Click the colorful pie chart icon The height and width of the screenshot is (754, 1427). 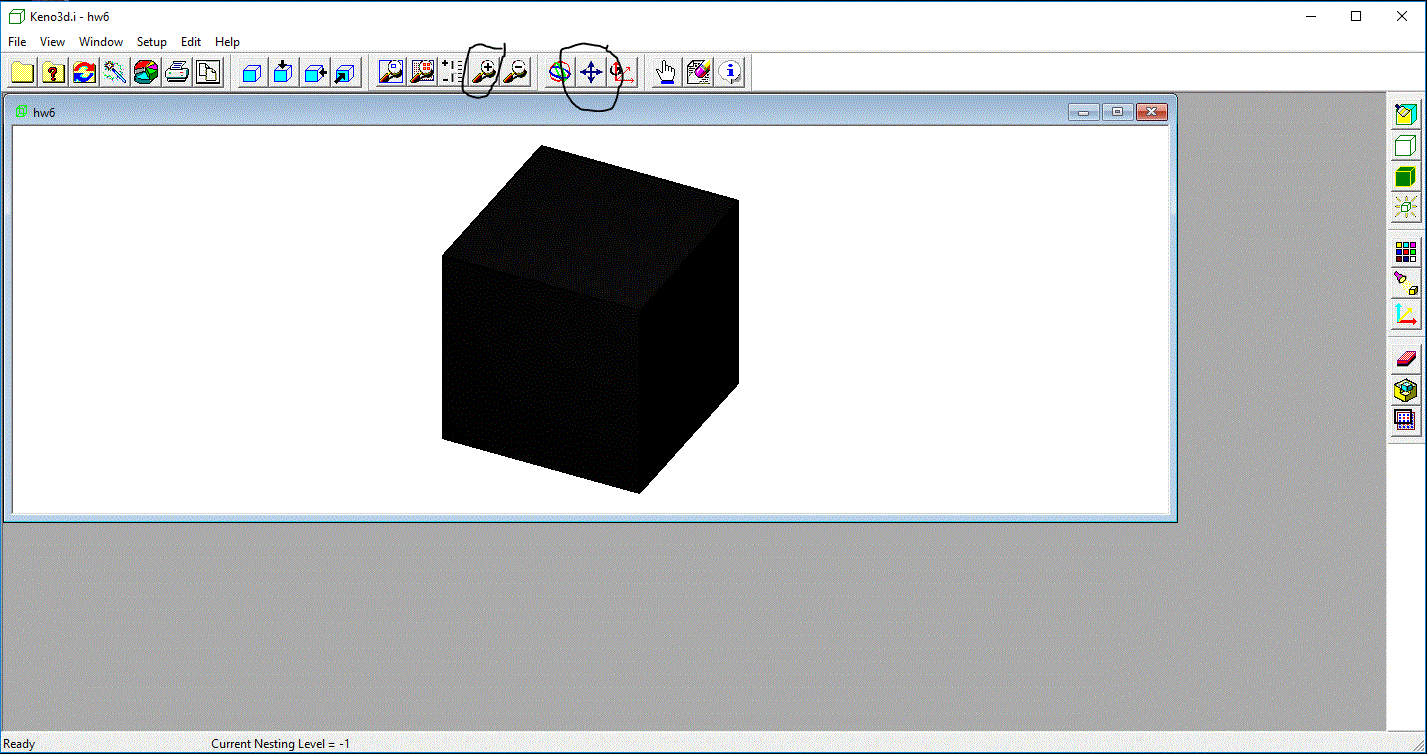[x=146, y=72]
